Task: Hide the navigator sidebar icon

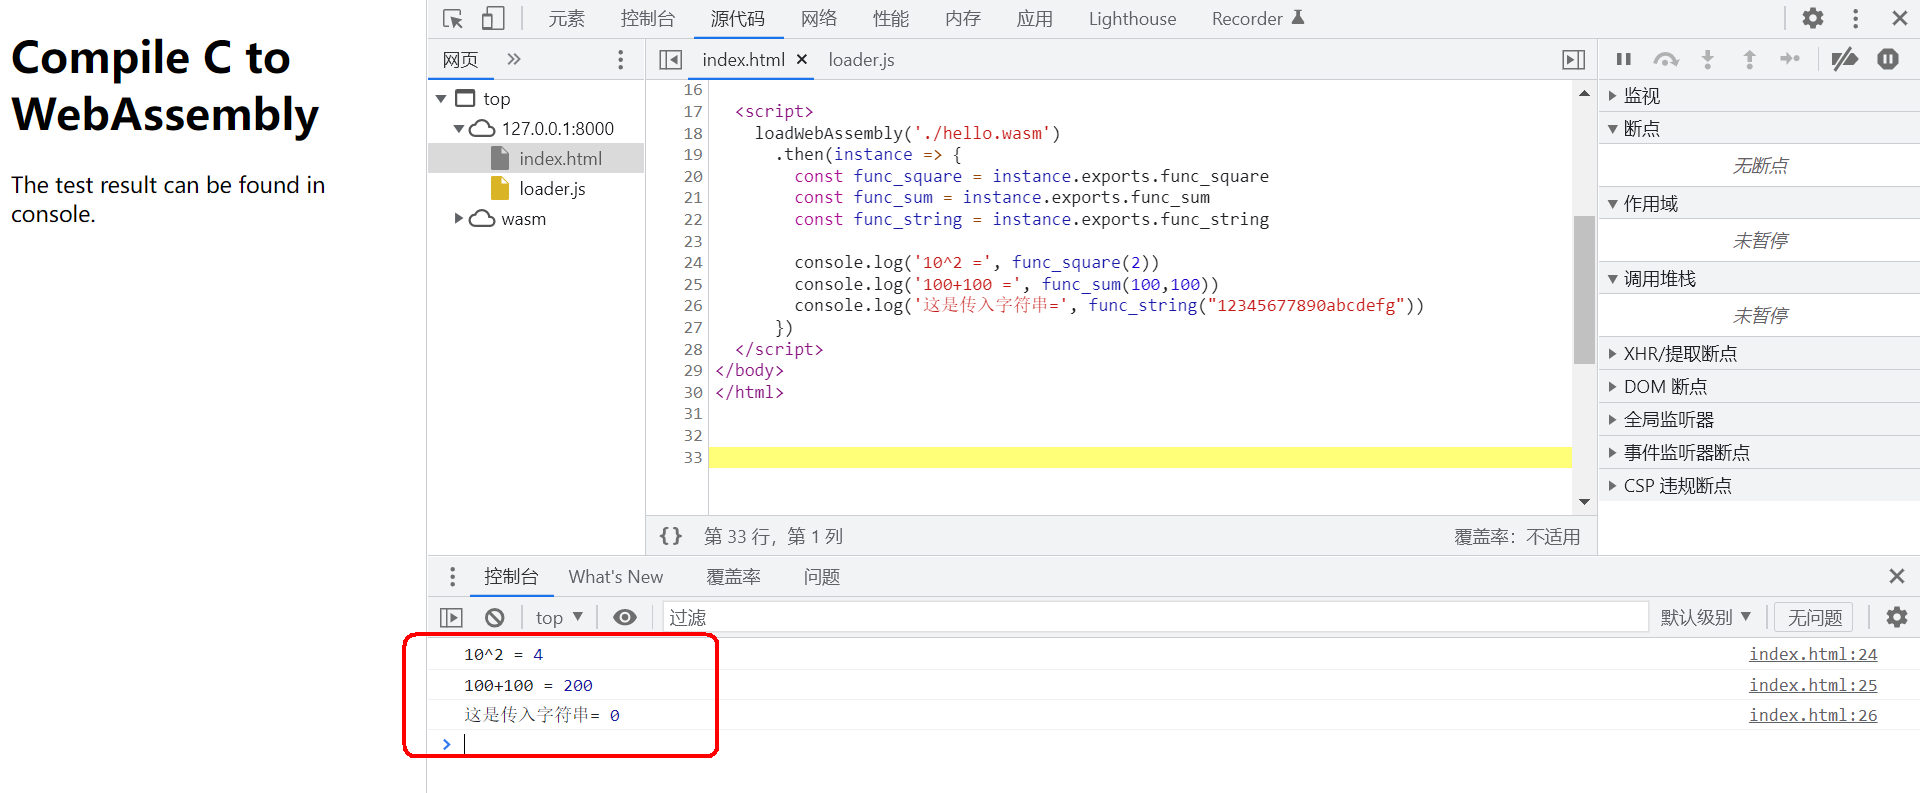Action: click(x=671, y=60)
